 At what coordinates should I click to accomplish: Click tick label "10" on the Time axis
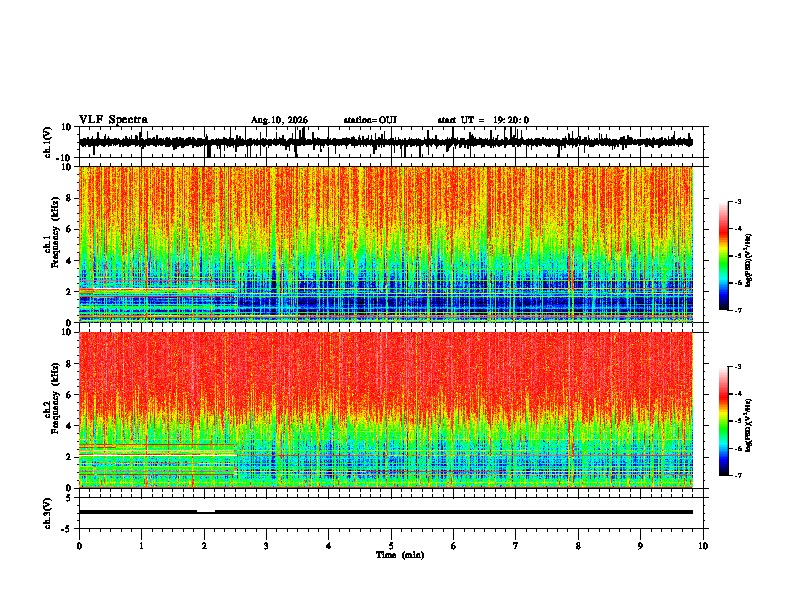pos(703,546)
